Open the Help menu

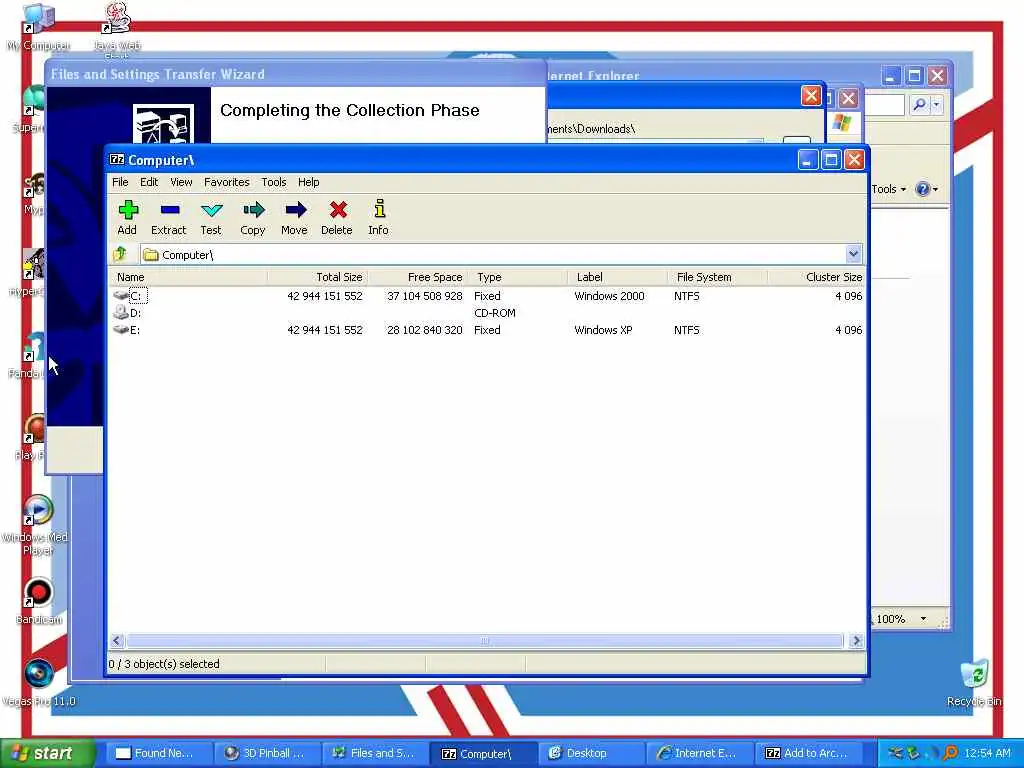pyautogui.click(x=308, y=182)
